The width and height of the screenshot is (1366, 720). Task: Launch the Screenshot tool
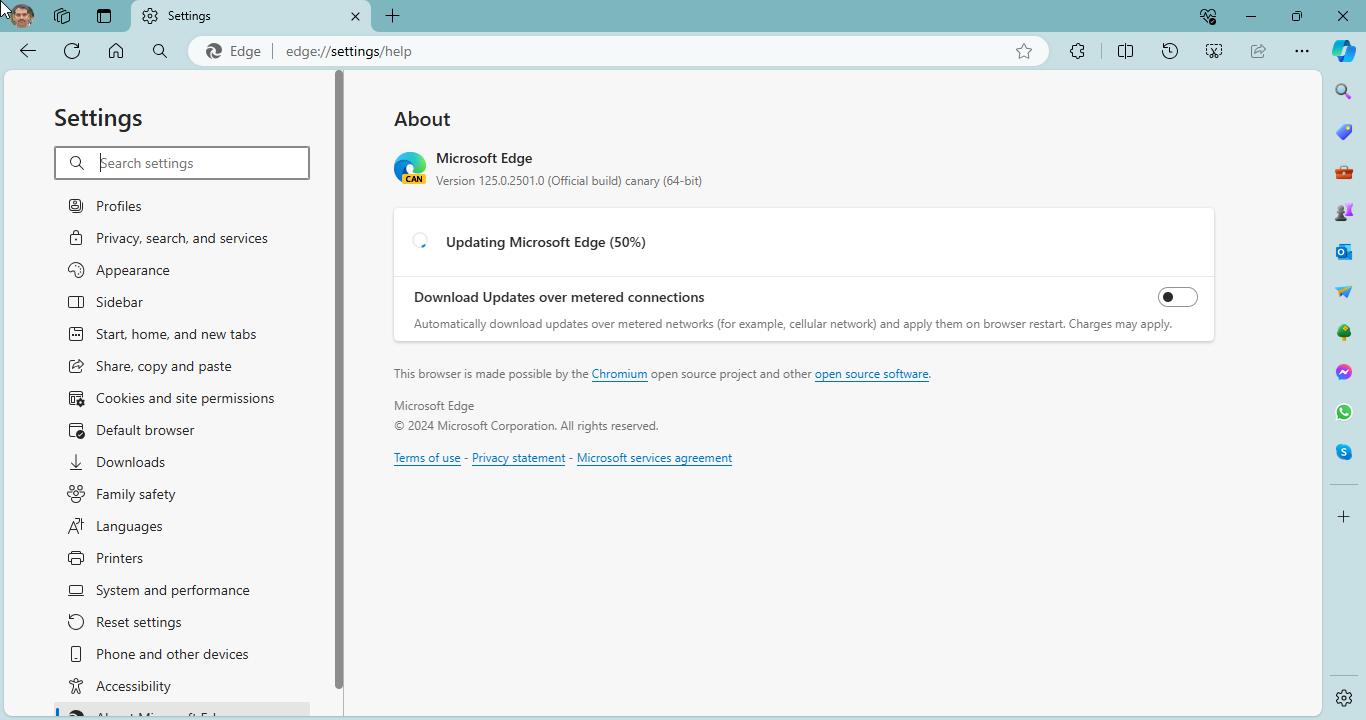(x=1214, y=51)
